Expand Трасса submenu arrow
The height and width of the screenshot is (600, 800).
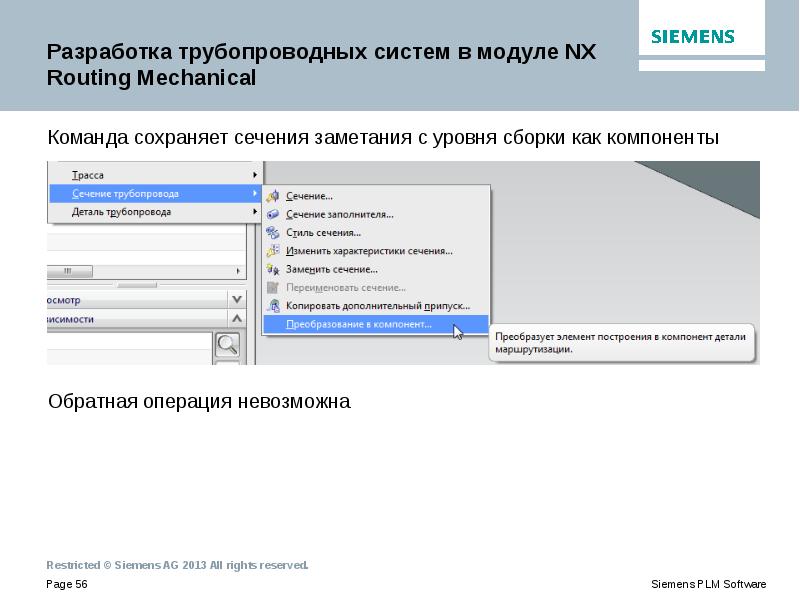point(255,175)
